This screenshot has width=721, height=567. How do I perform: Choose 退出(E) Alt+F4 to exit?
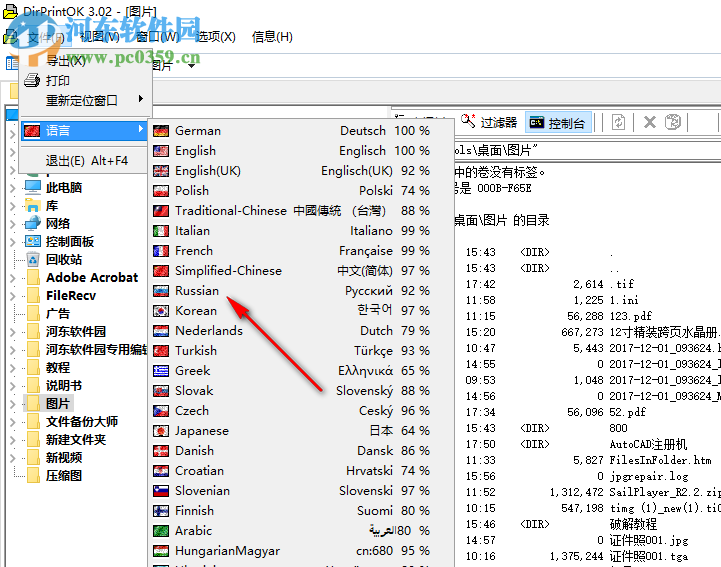coord(85,161)
